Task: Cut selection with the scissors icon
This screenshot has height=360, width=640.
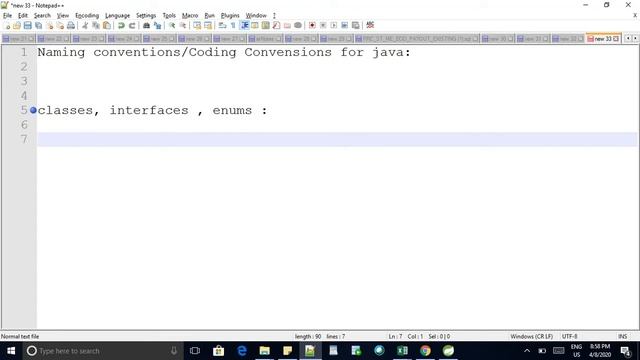Action: [85, 25]
